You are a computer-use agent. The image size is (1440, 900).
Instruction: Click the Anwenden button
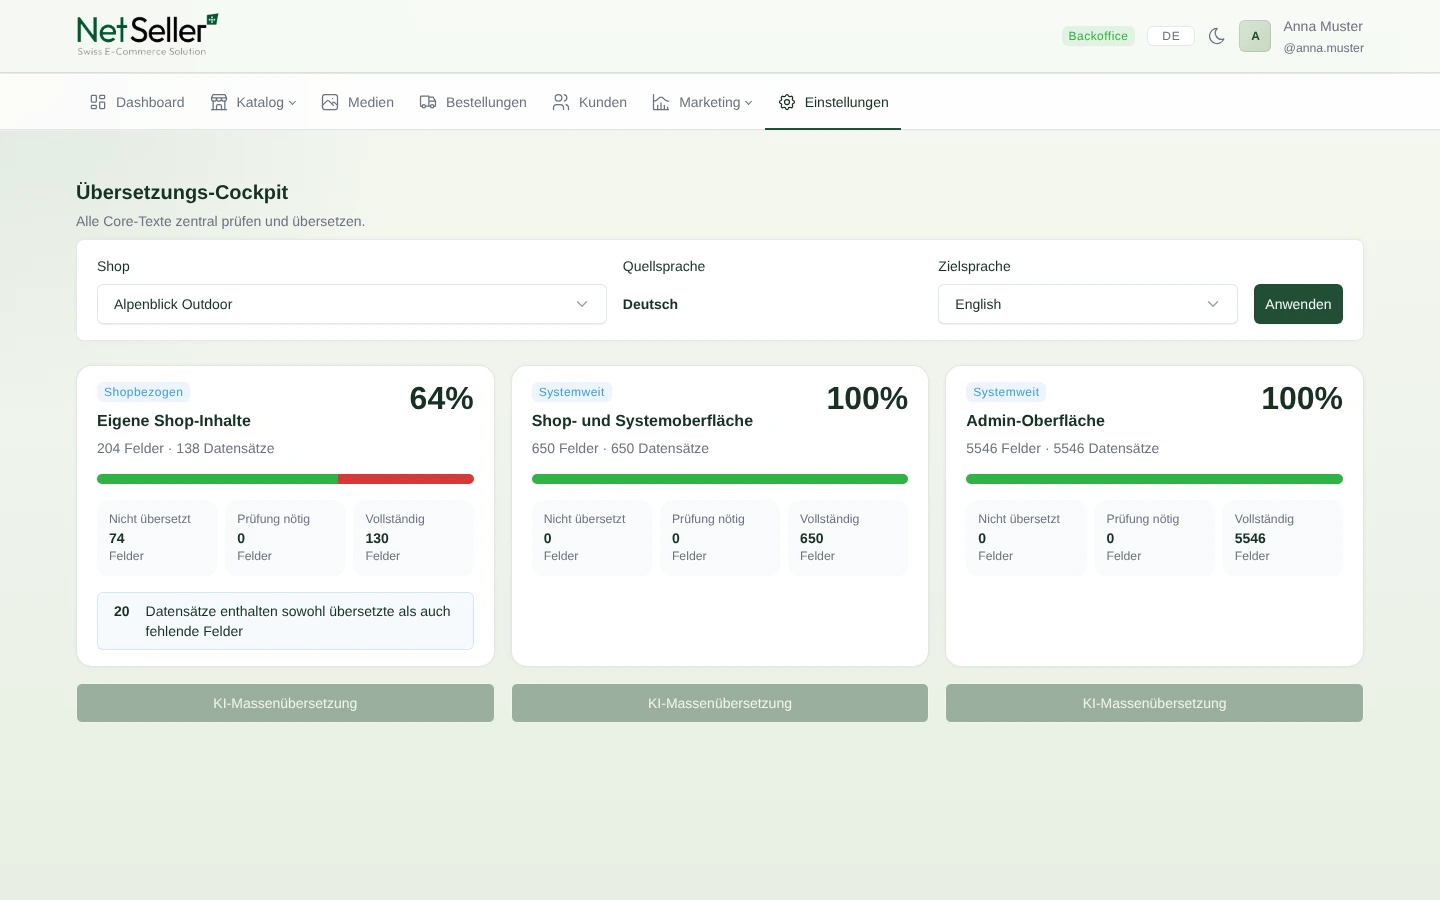click(x=1298, y=304)
